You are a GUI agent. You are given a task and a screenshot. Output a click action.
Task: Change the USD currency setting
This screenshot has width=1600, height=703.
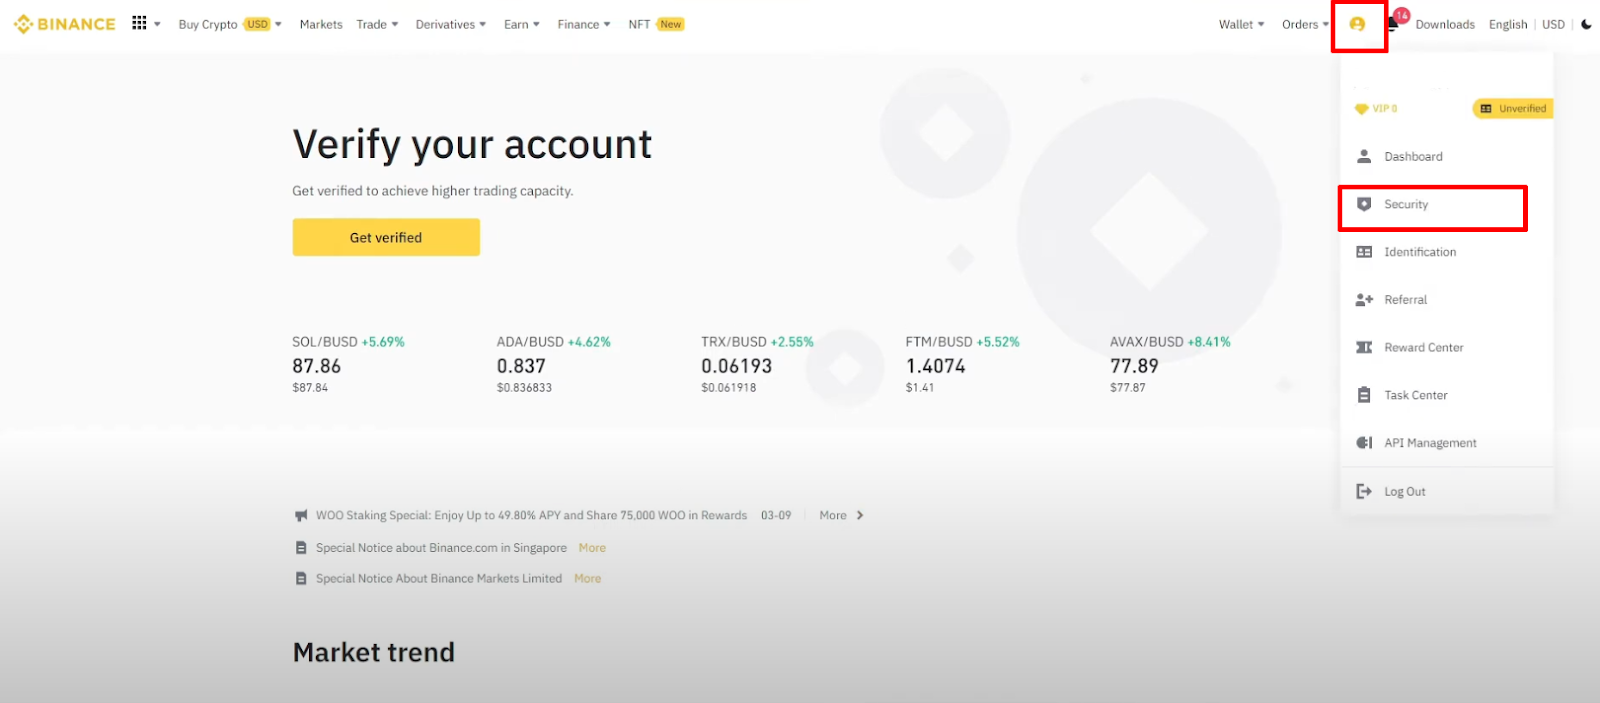[1553, 24]
